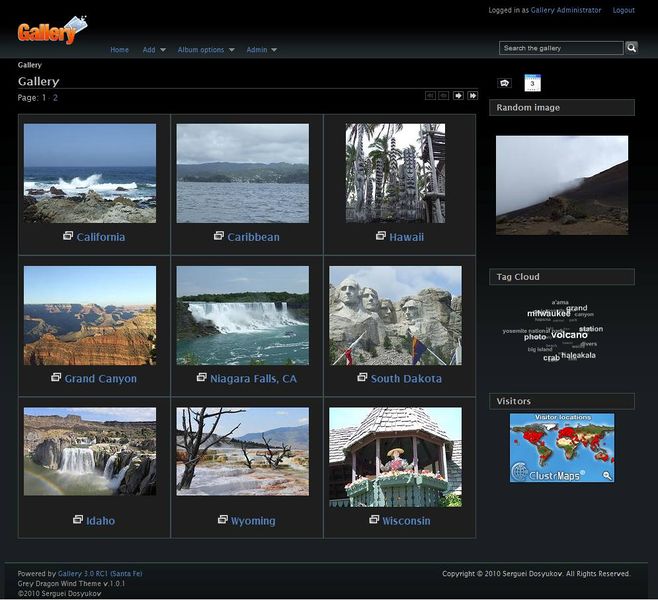Open the Gallery Administrator profile link
Screen dimensions: 658x600
566,10
